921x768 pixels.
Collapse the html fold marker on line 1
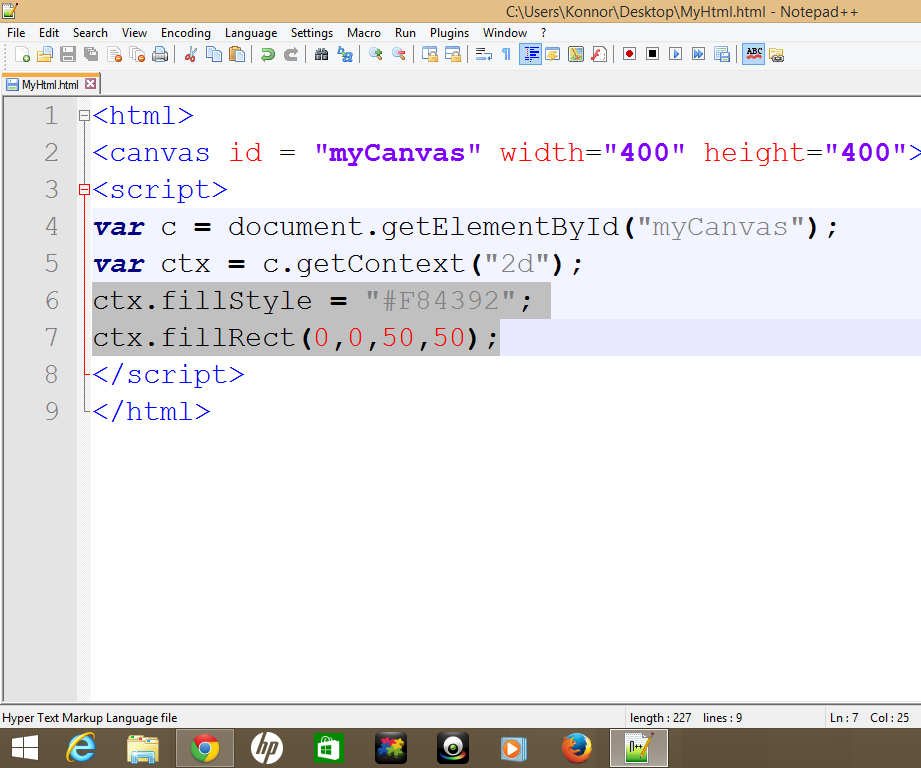pyautogui.click(x=83, y=115)
